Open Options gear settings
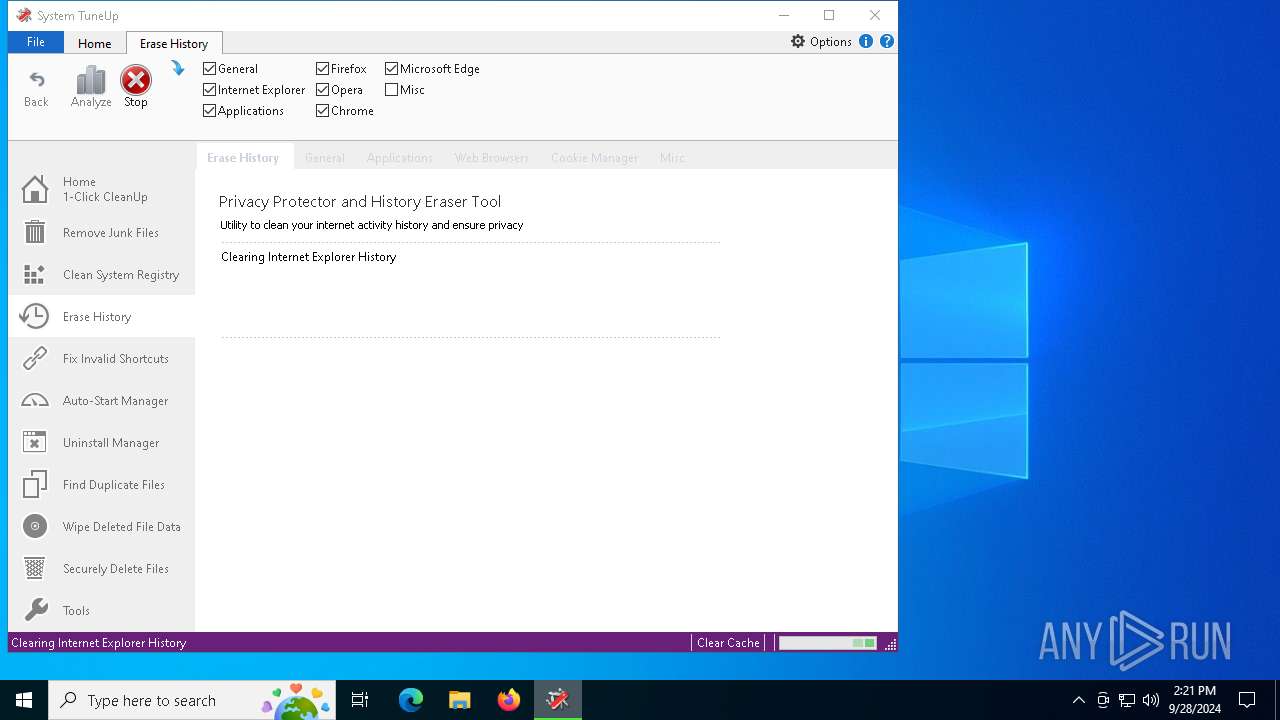This screenshot has width=1280, height=720. (x=821, y=41)
